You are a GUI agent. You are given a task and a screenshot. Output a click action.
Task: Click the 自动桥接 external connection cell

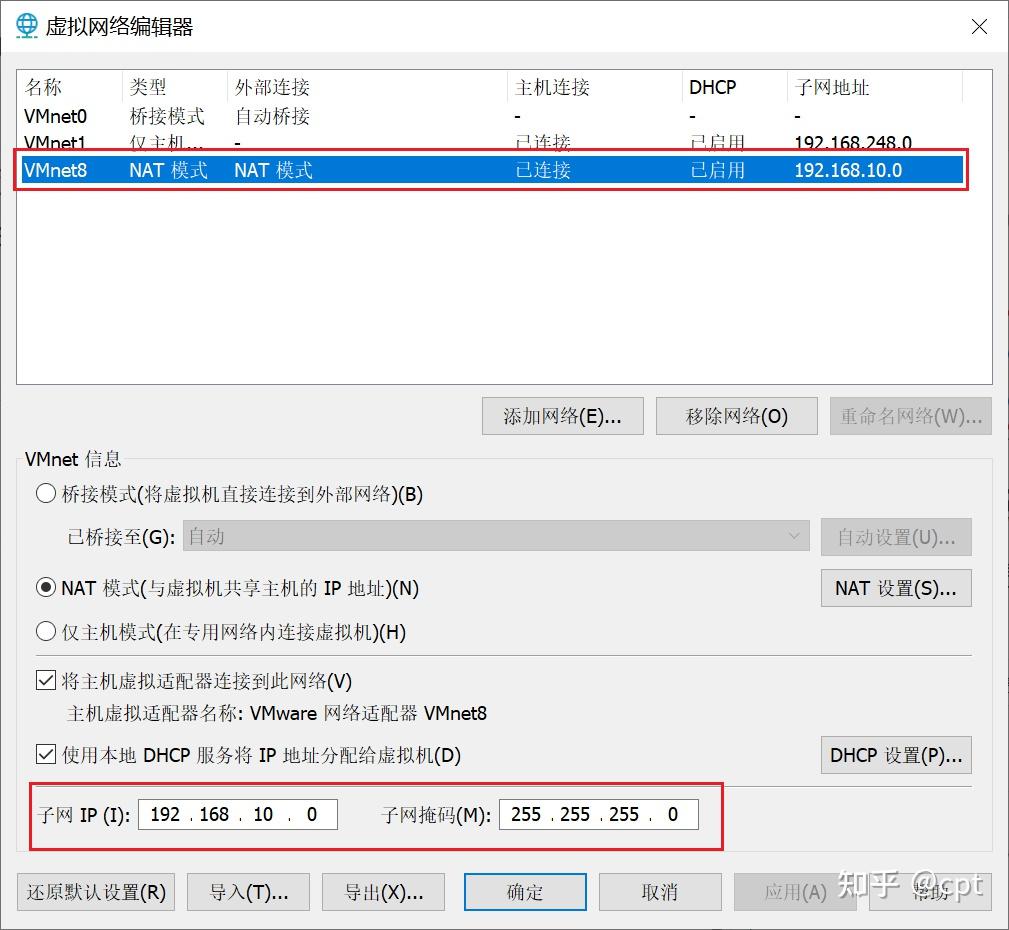[x=272, y=116]
